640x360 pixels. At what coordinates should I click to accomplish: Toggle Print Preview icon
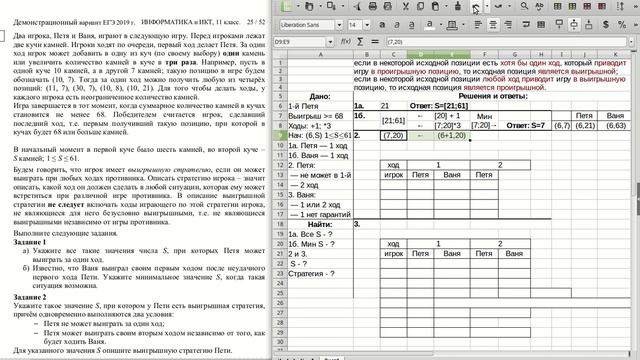(387, 6)
